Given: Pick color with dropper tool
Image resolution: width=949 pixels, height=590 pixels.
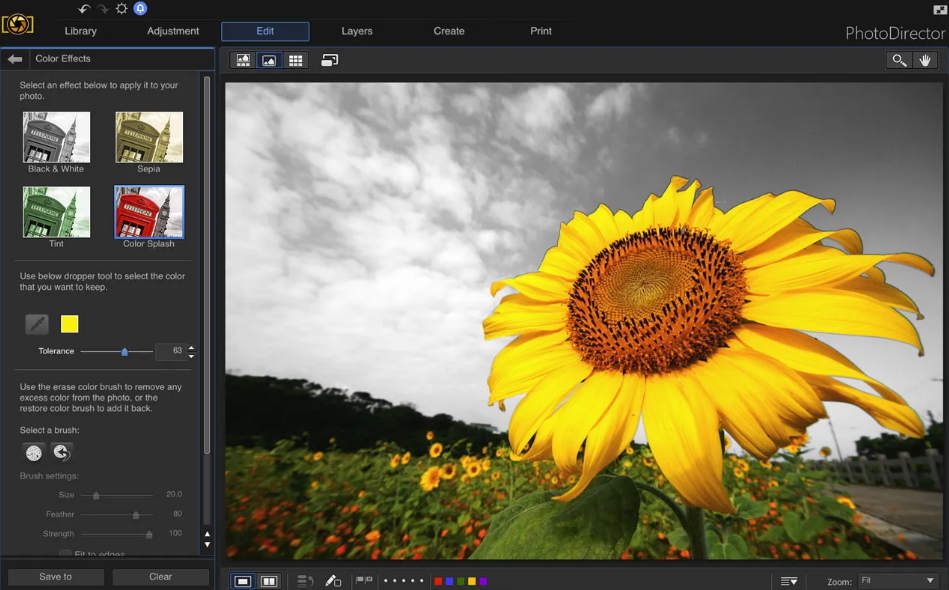Looking at the screenshot, I should pos(37,324).
